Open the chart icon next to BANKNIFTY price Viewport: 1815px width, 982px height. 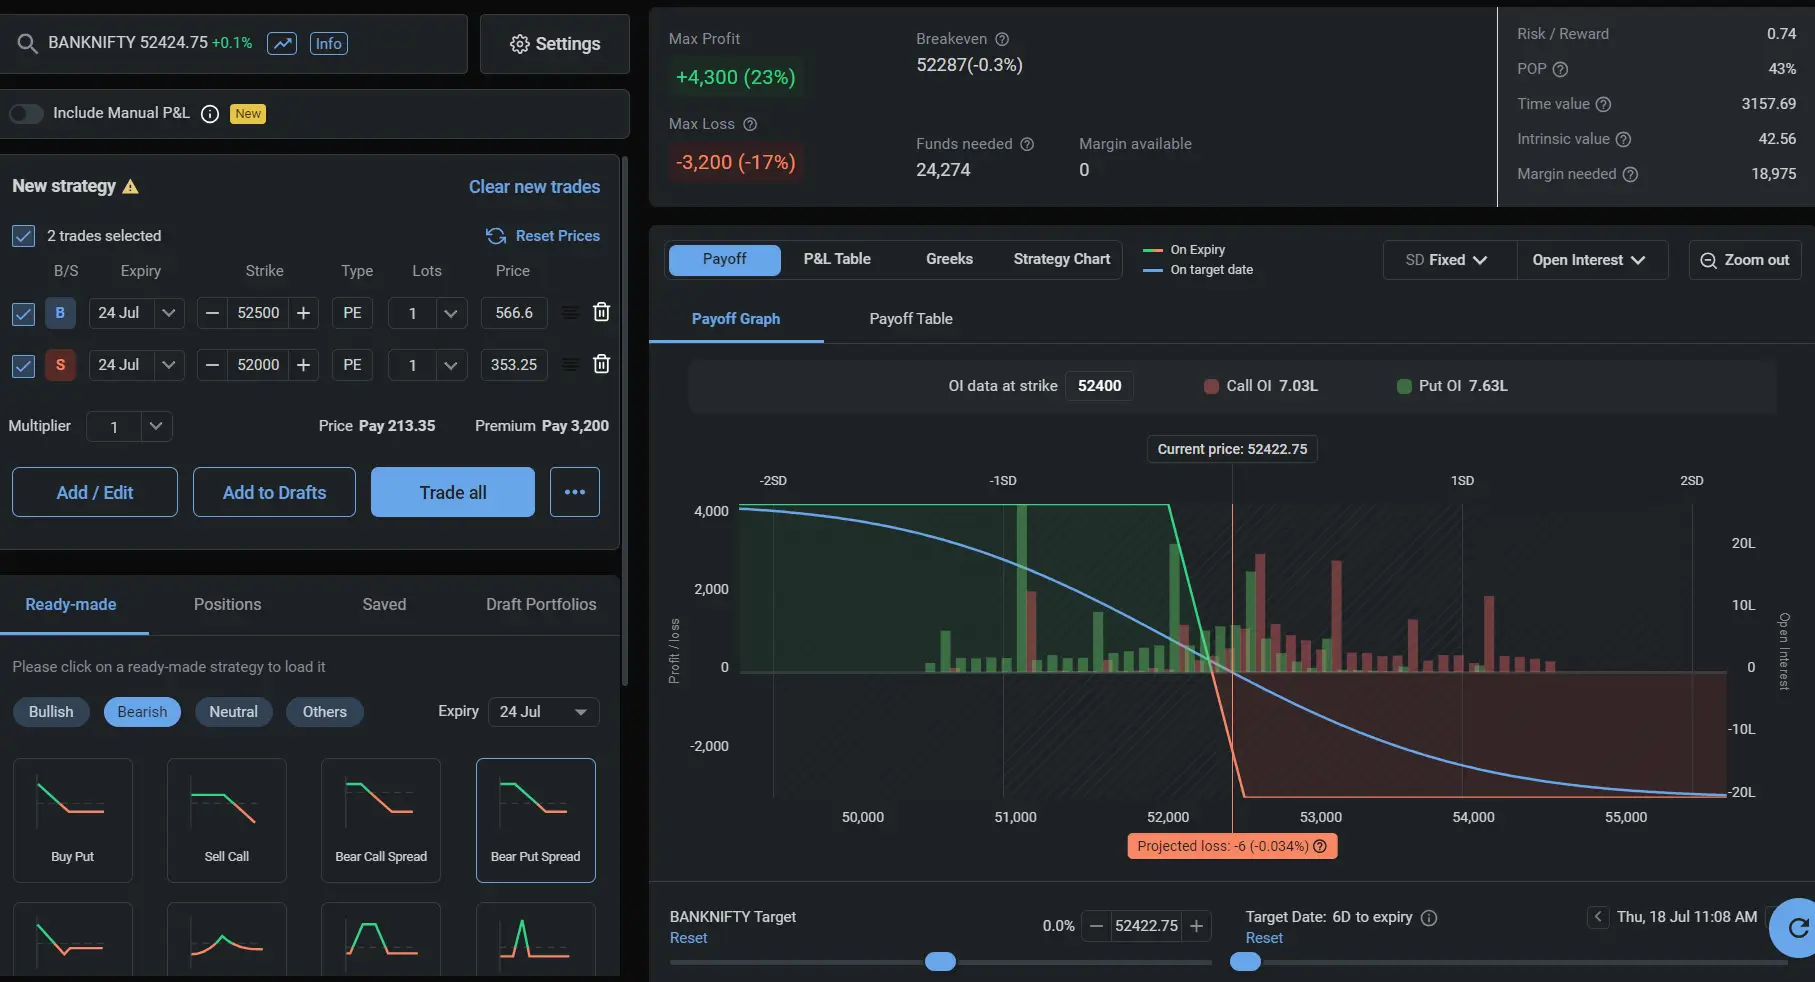click(x=282, y=43)
